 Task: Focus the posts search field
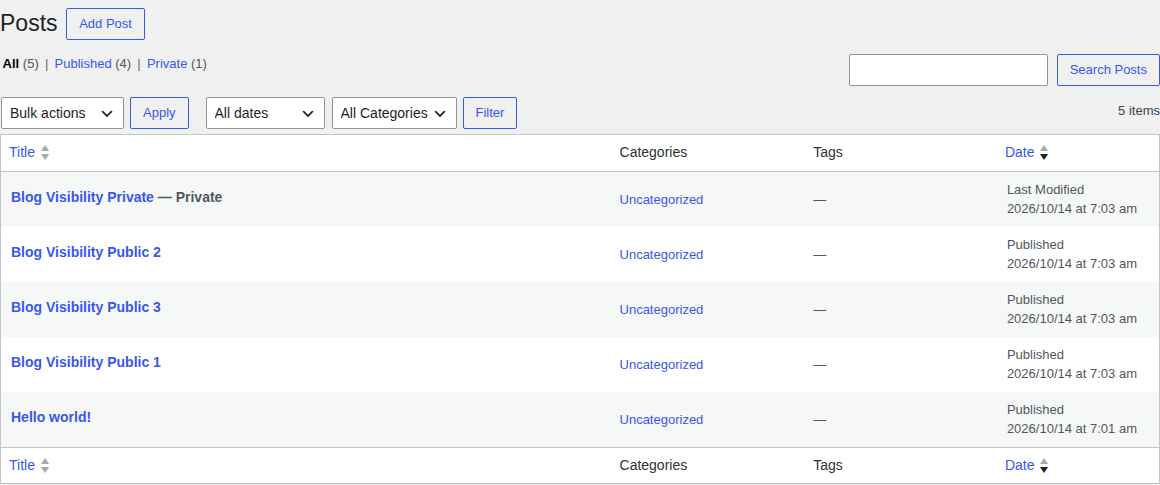pos(948,69)
